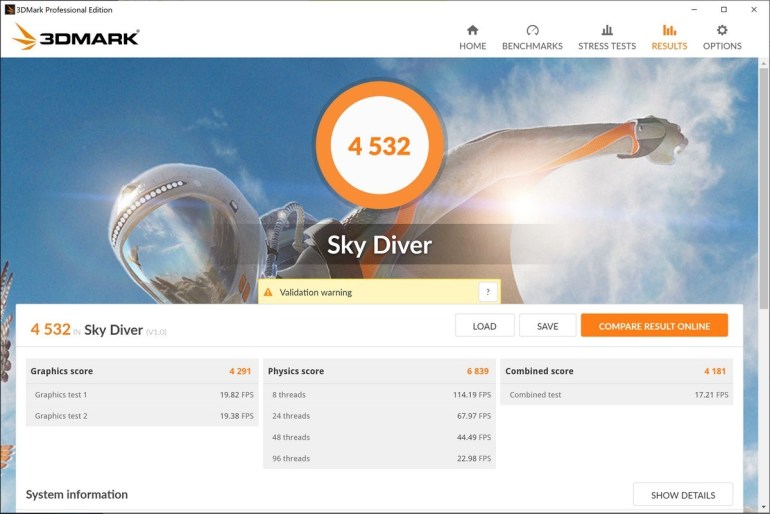
Task: Click the Validation warning triangle icon
Action: click(x=269, y=293)
